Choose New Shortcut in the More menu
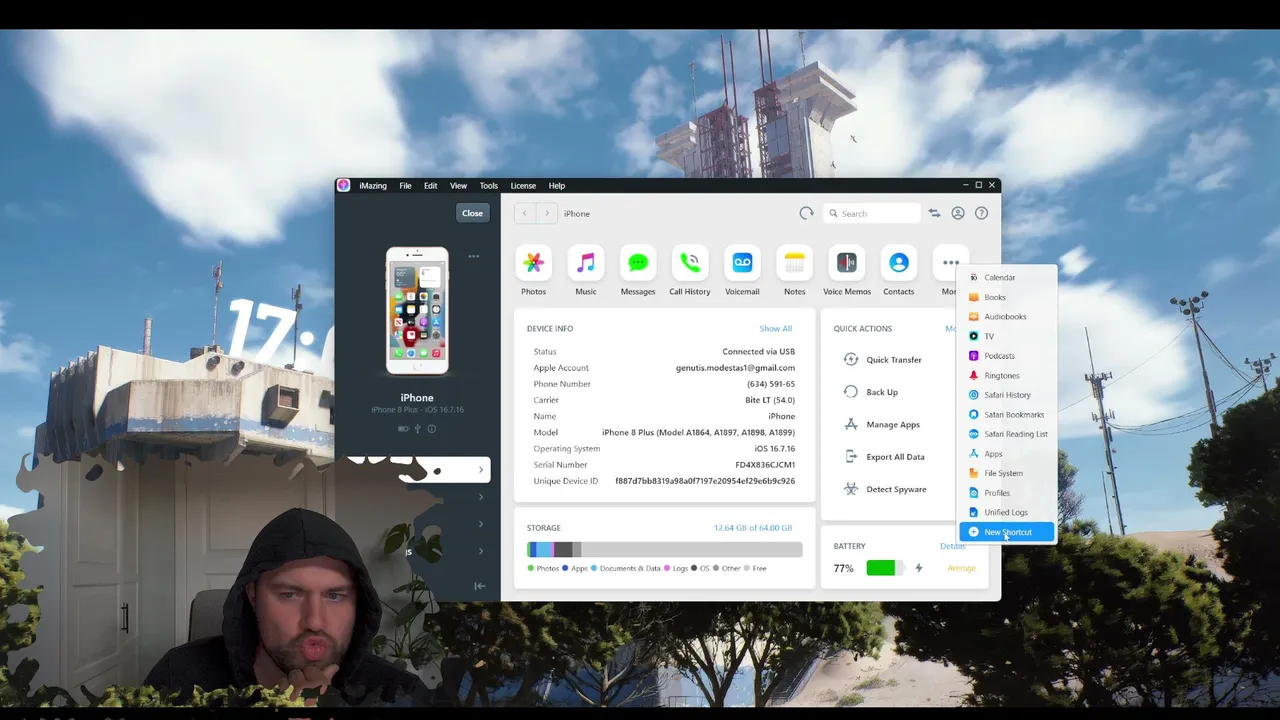Viewport: 1280px width, 720px height. [1007, 532]
